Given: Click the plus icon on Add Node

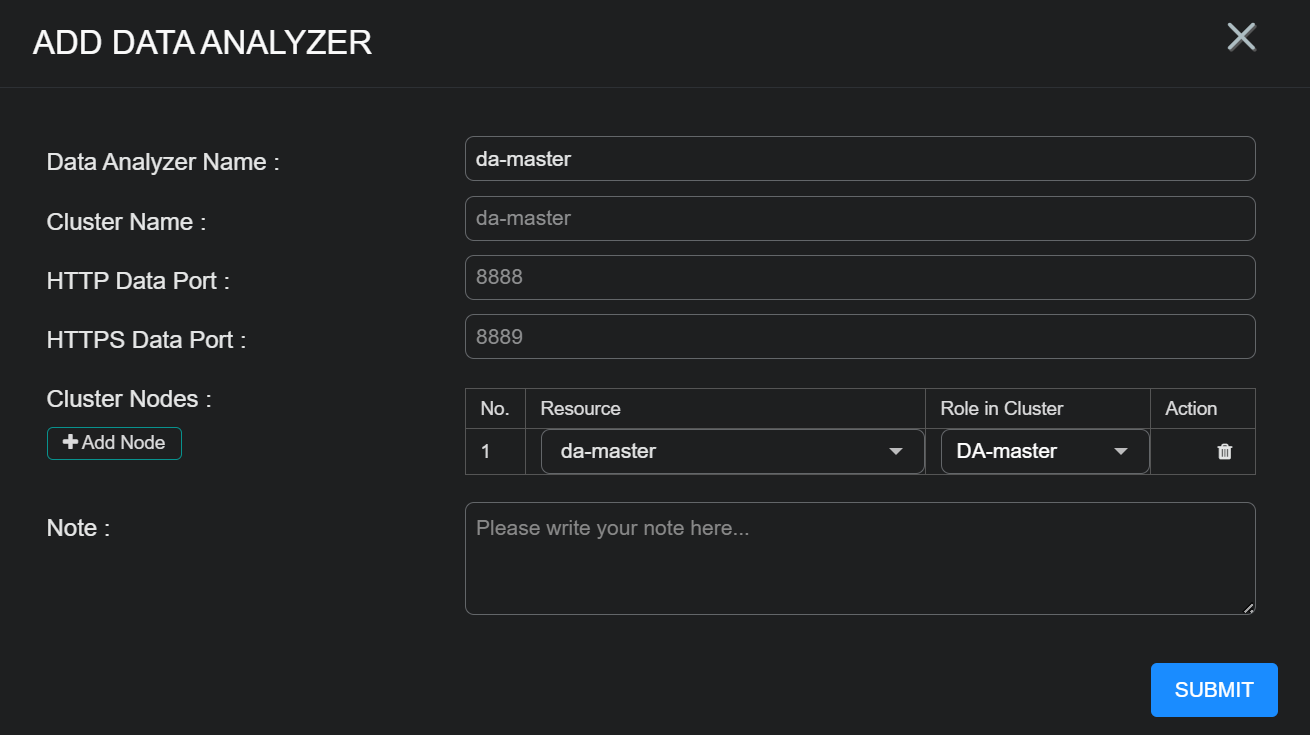Looking at the screenshot, I should [x=70, y=442].
